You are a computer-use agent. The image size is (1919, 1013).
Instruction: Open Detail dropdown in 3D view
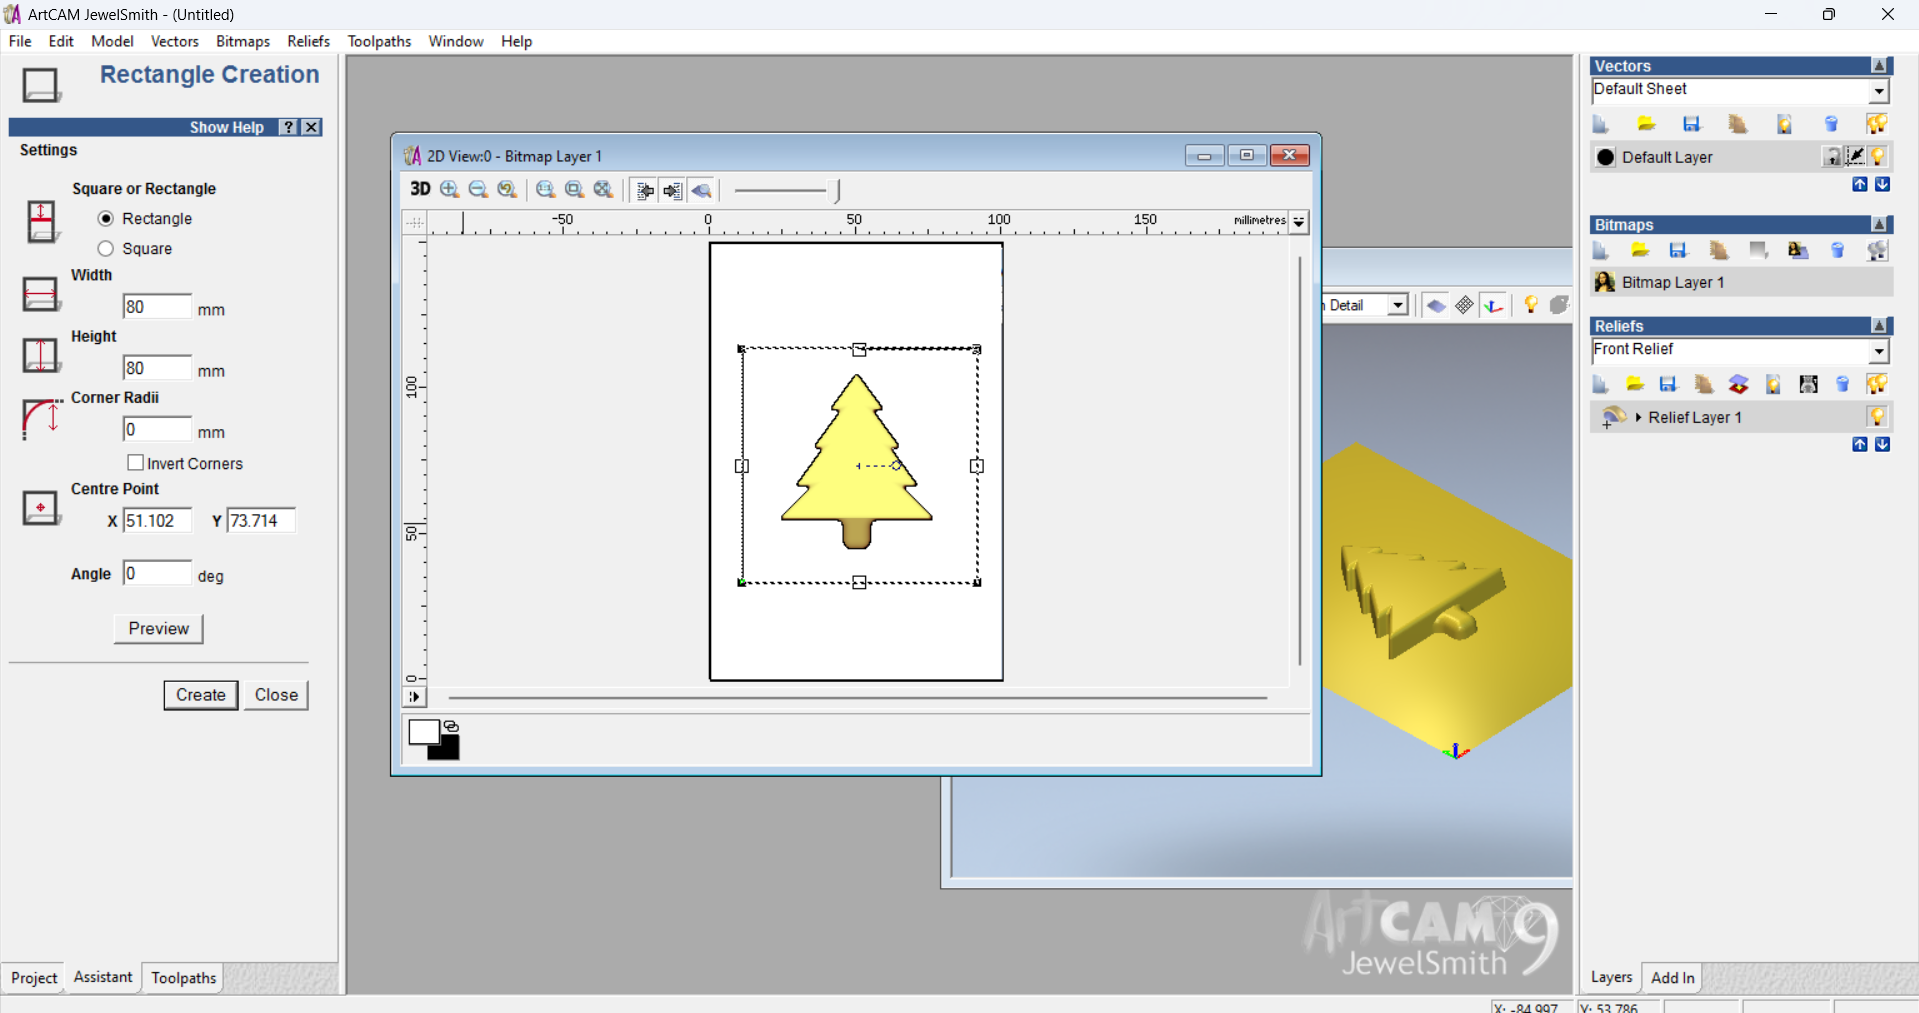(x=1398, y=305)
